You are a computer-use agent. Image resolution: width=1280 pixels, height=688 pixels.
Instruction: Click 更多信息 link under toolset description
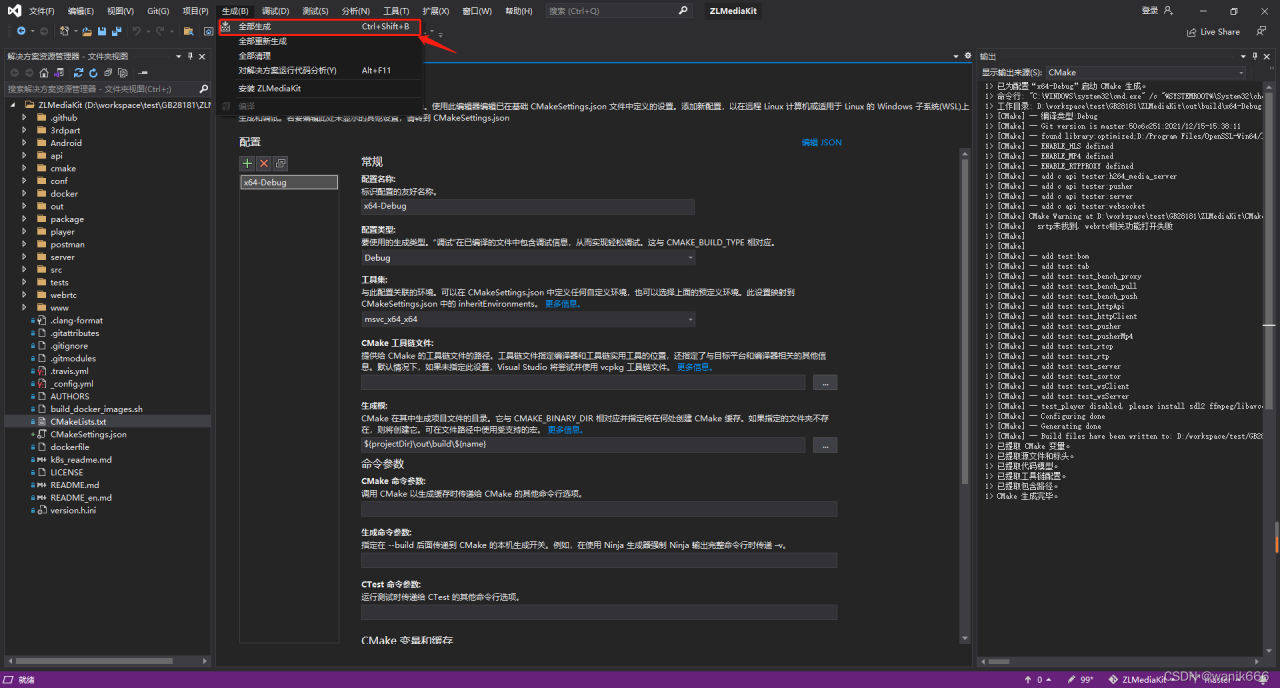point(562,303)
